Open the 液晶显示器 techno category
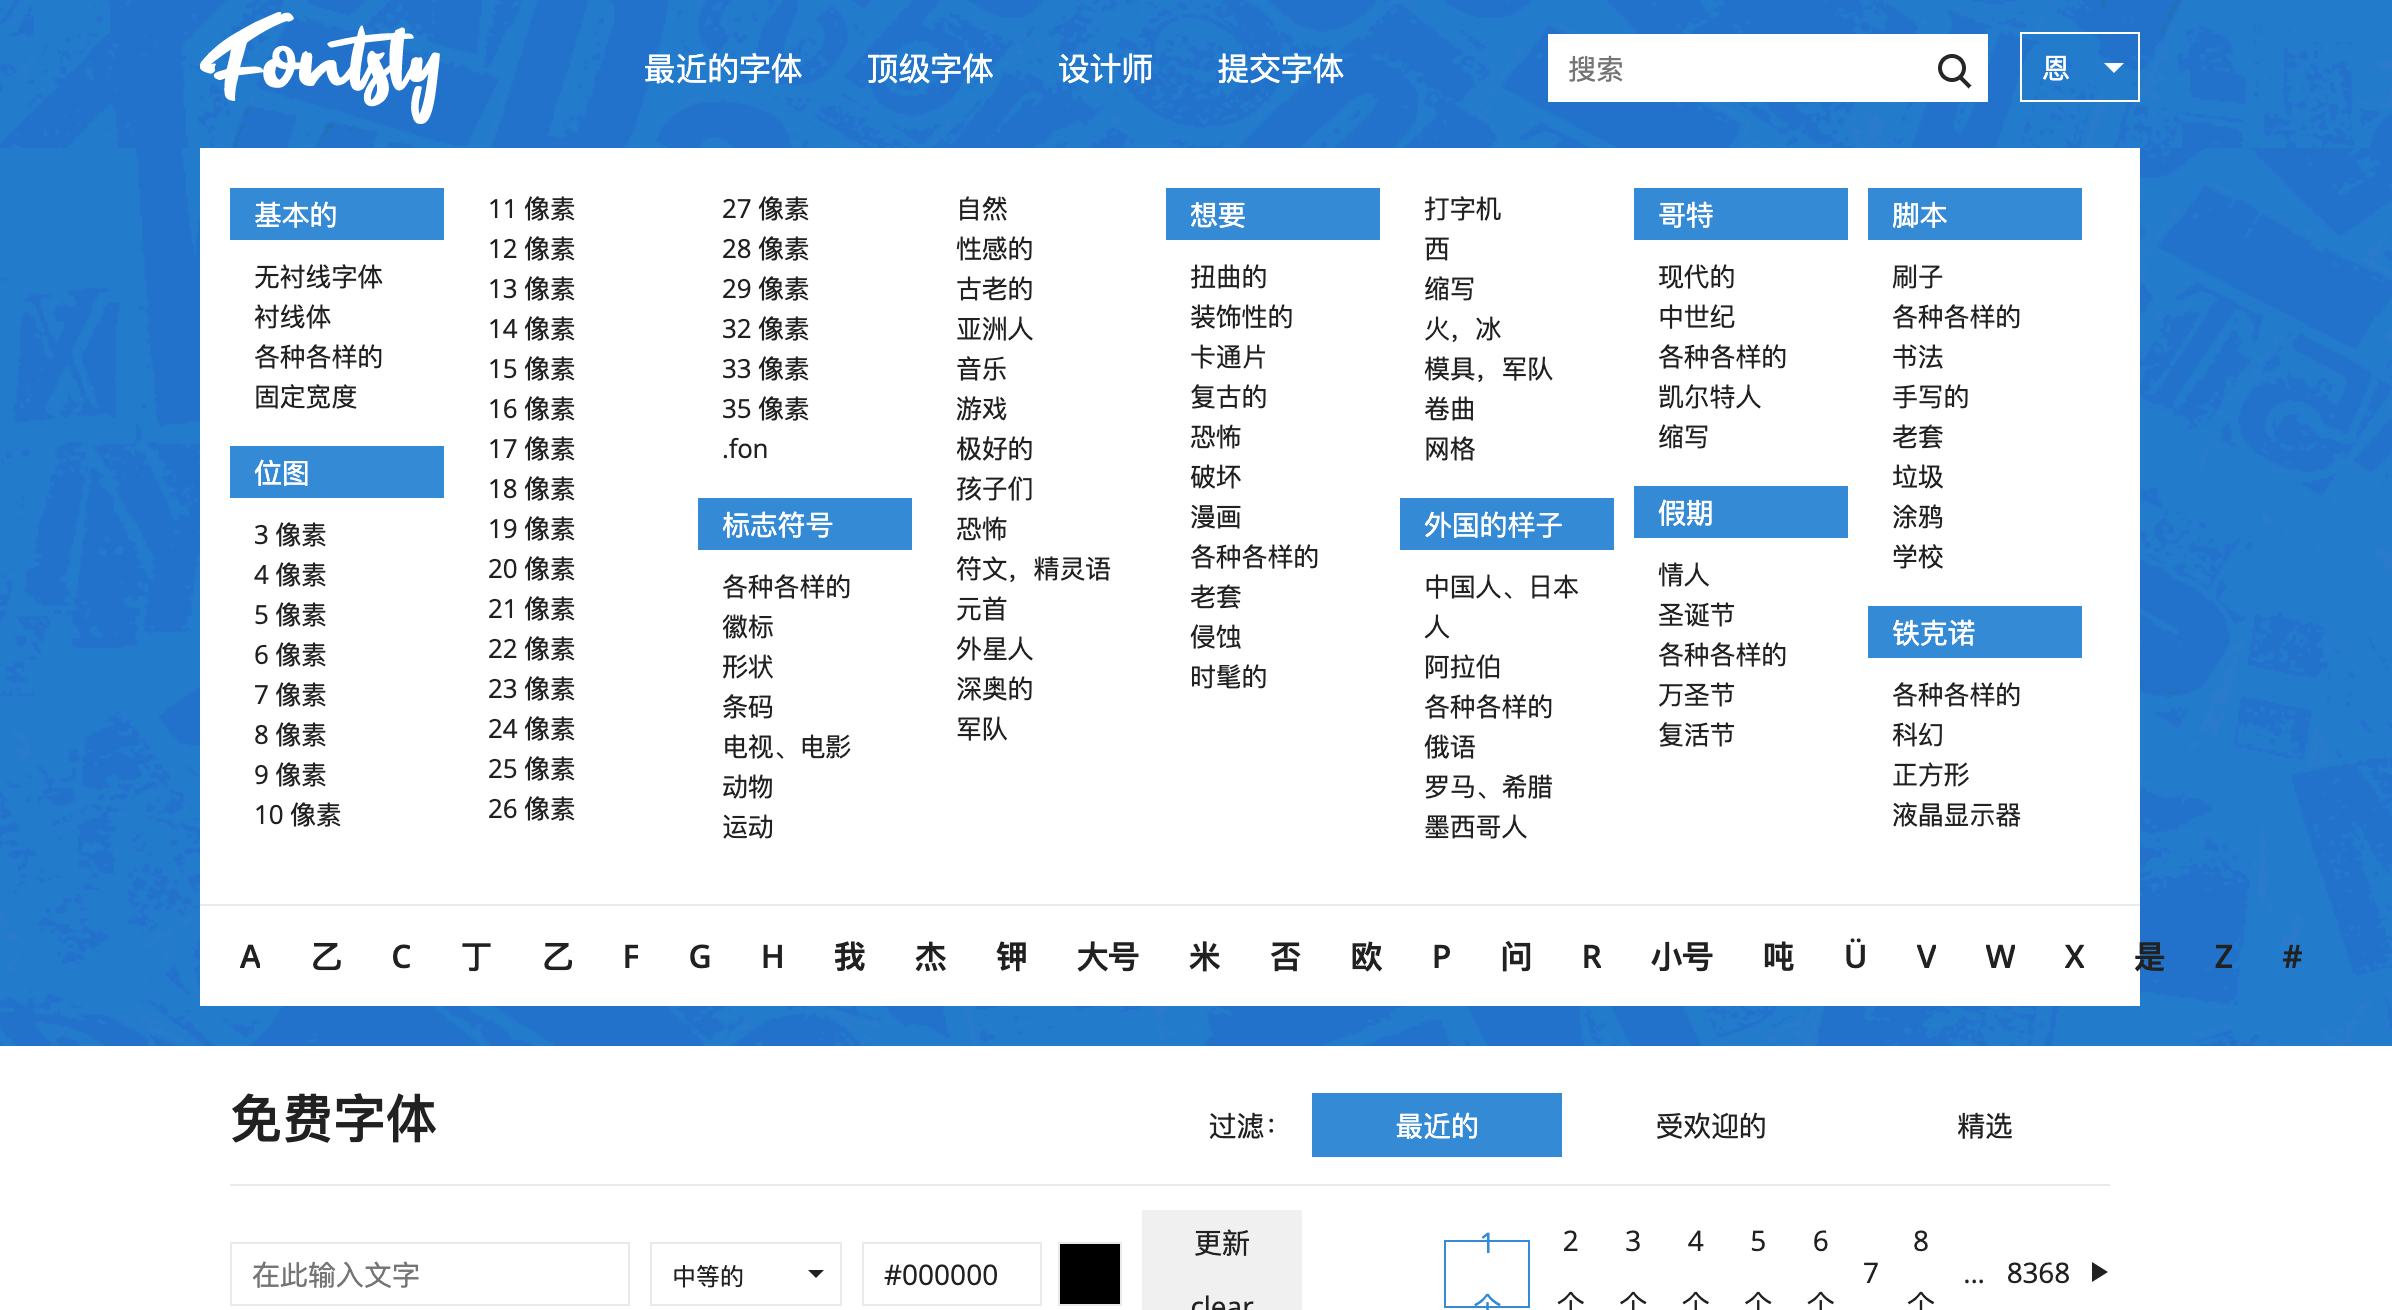 pos(1956,815)
